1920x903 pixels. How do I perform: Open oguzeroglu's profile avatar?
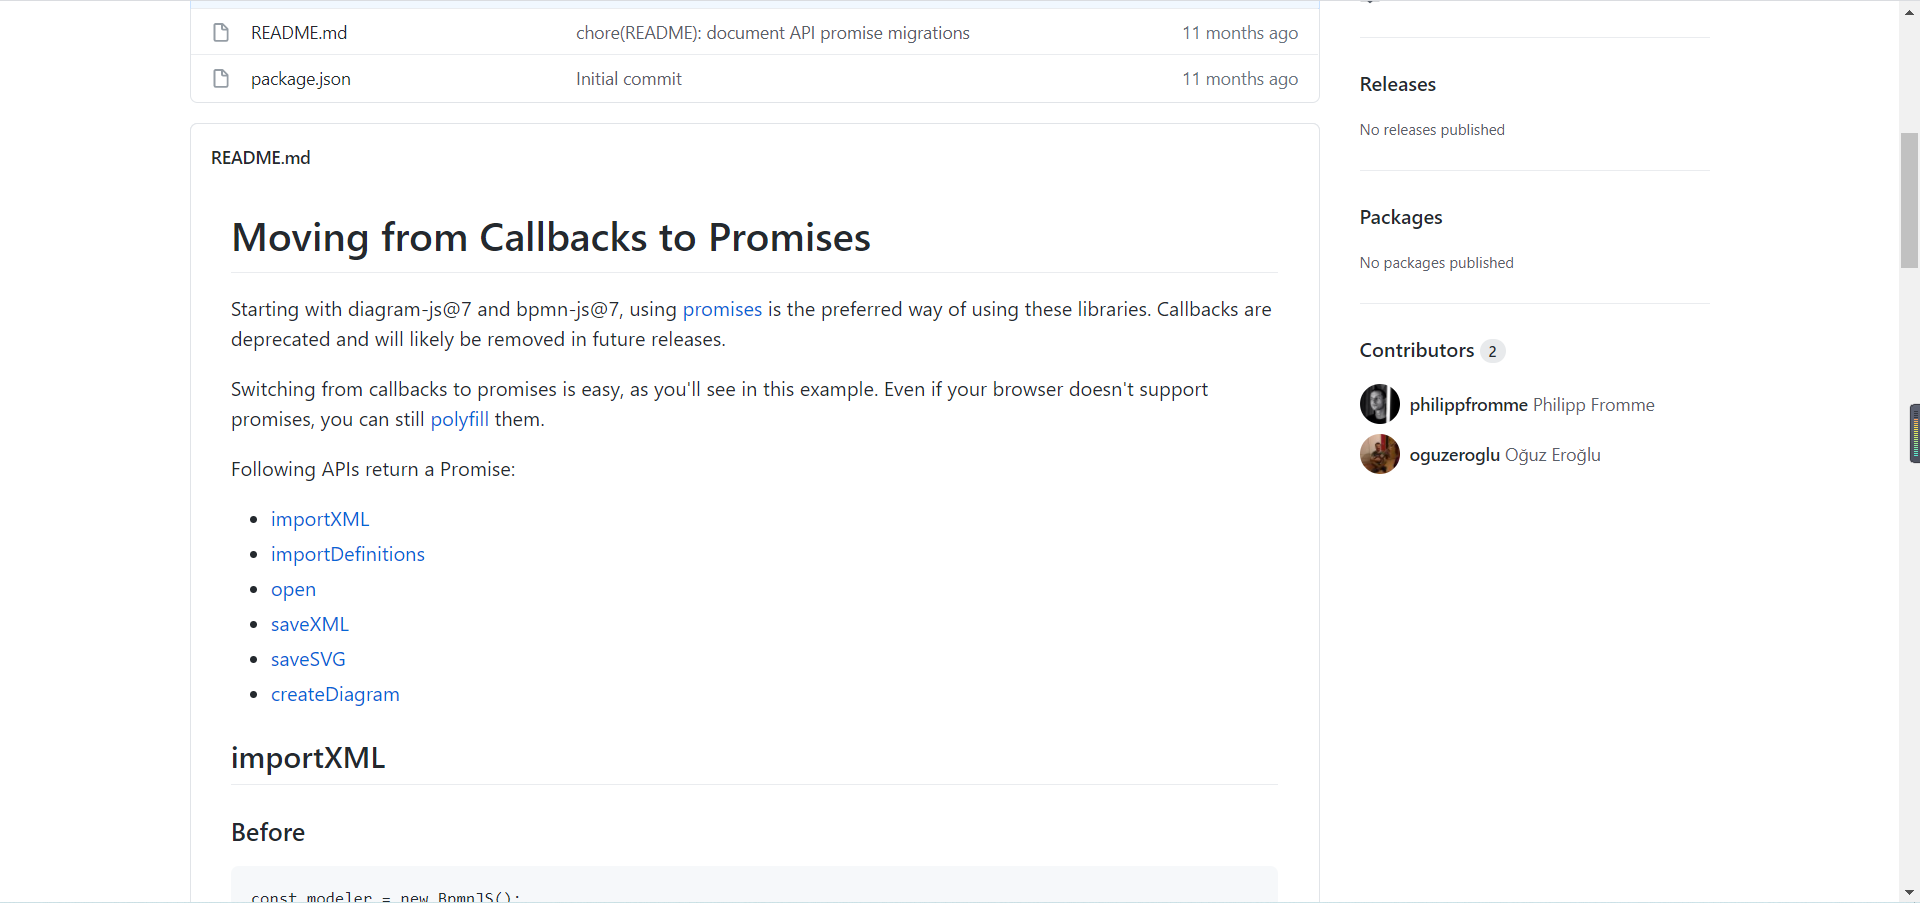pos(1379,454)
